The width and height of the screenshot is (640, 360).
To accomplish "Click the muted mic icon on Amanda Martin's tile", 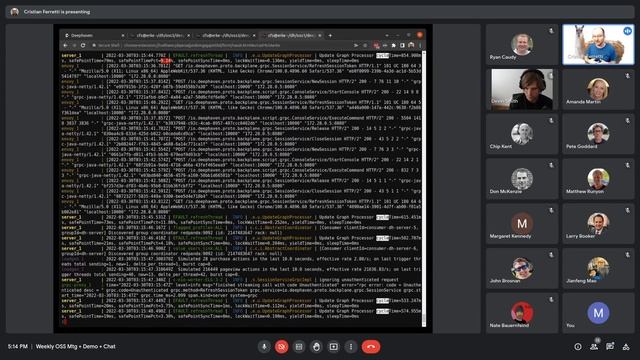I will 627,76.
